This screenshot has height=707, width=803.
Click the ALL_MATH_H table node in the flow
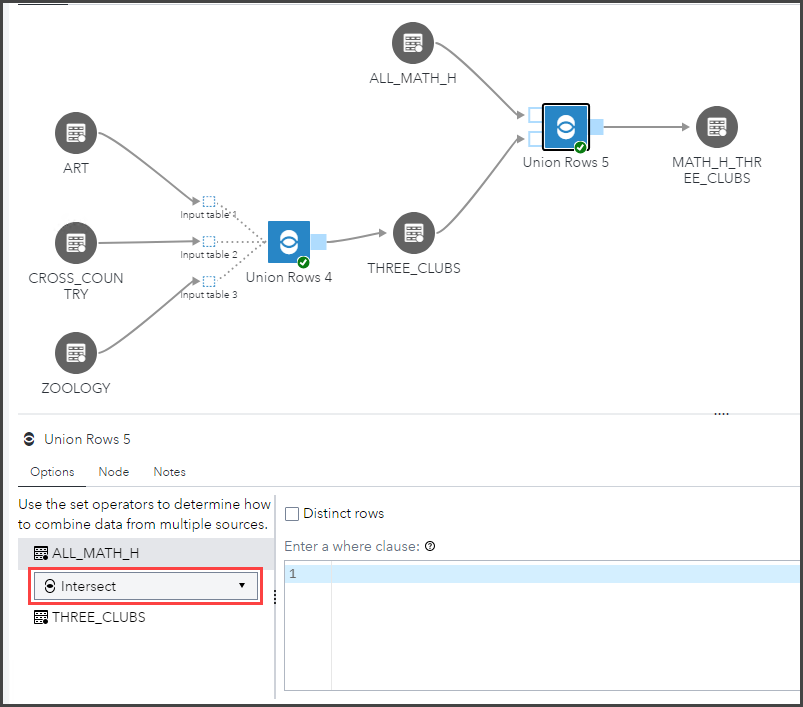(413, 43)
